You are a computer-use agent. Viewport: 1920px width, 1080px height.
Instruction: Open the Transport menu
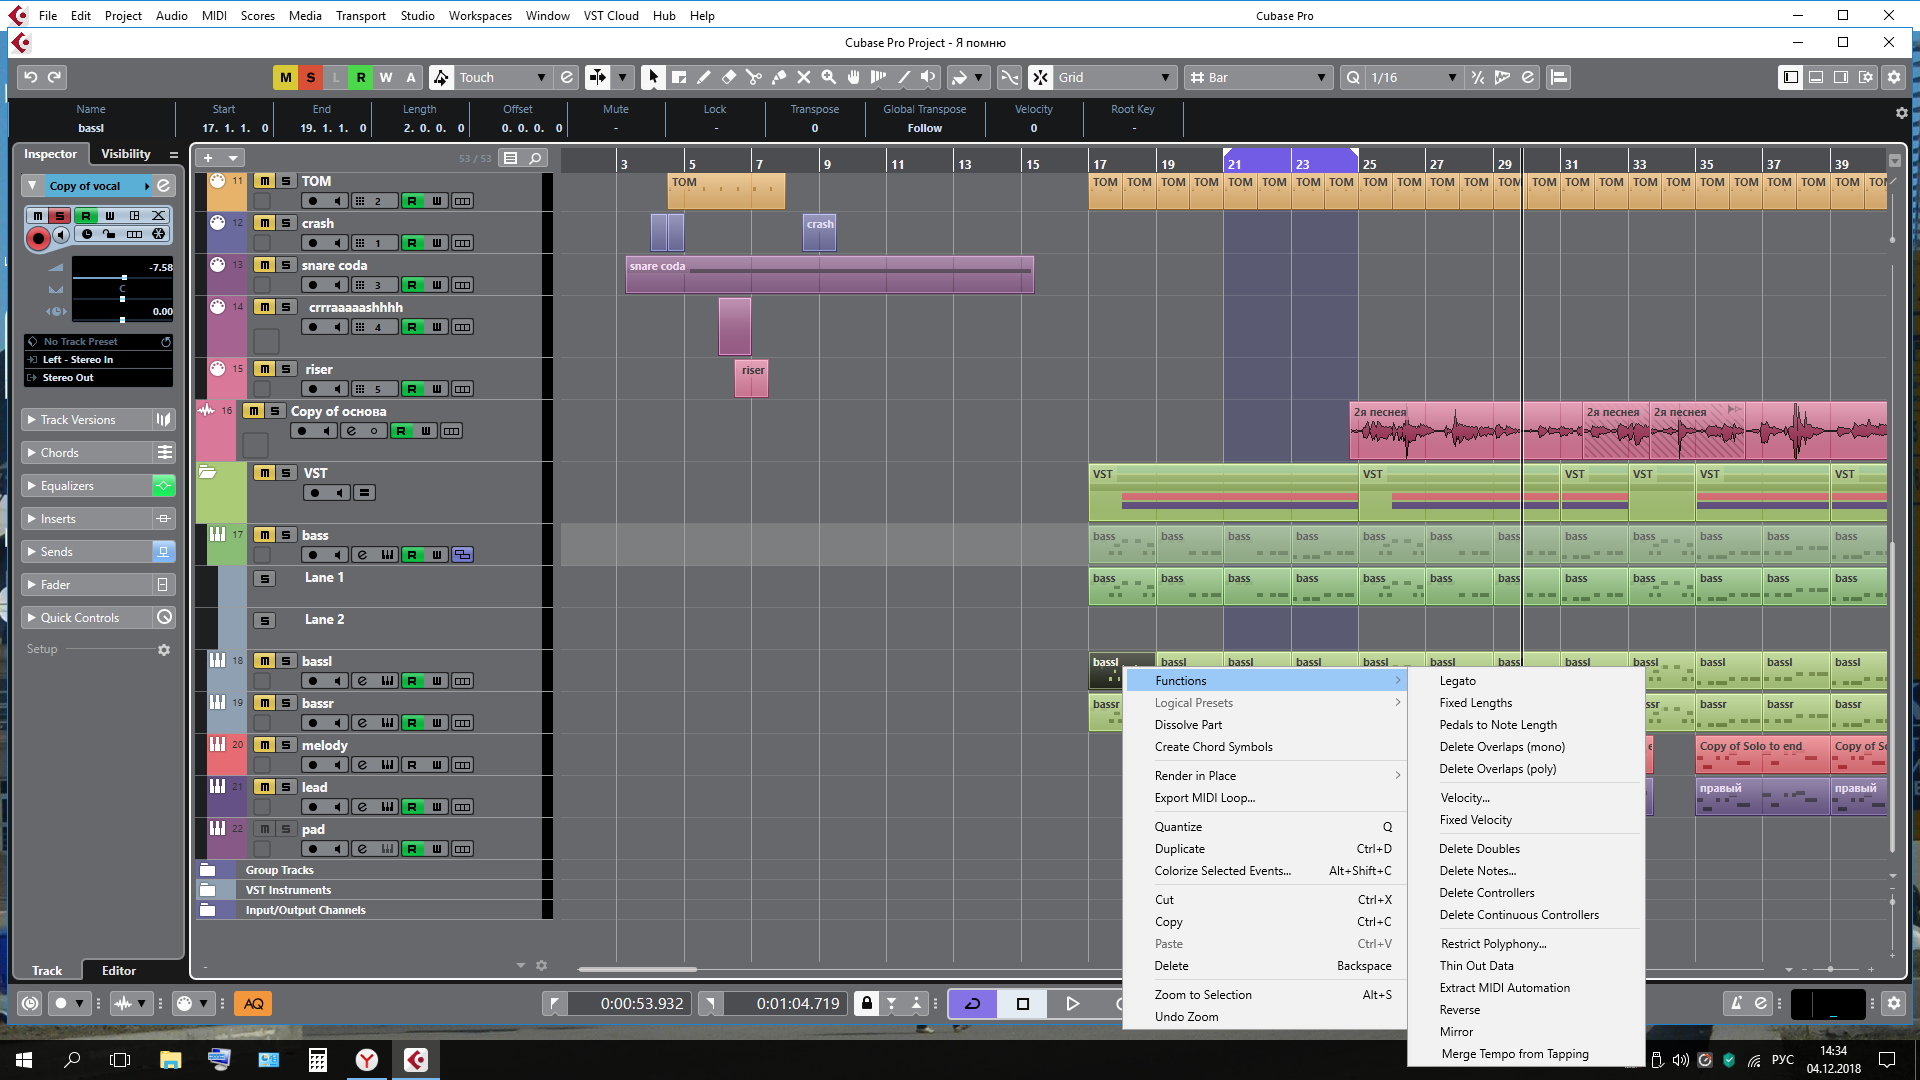click(360, 15)
